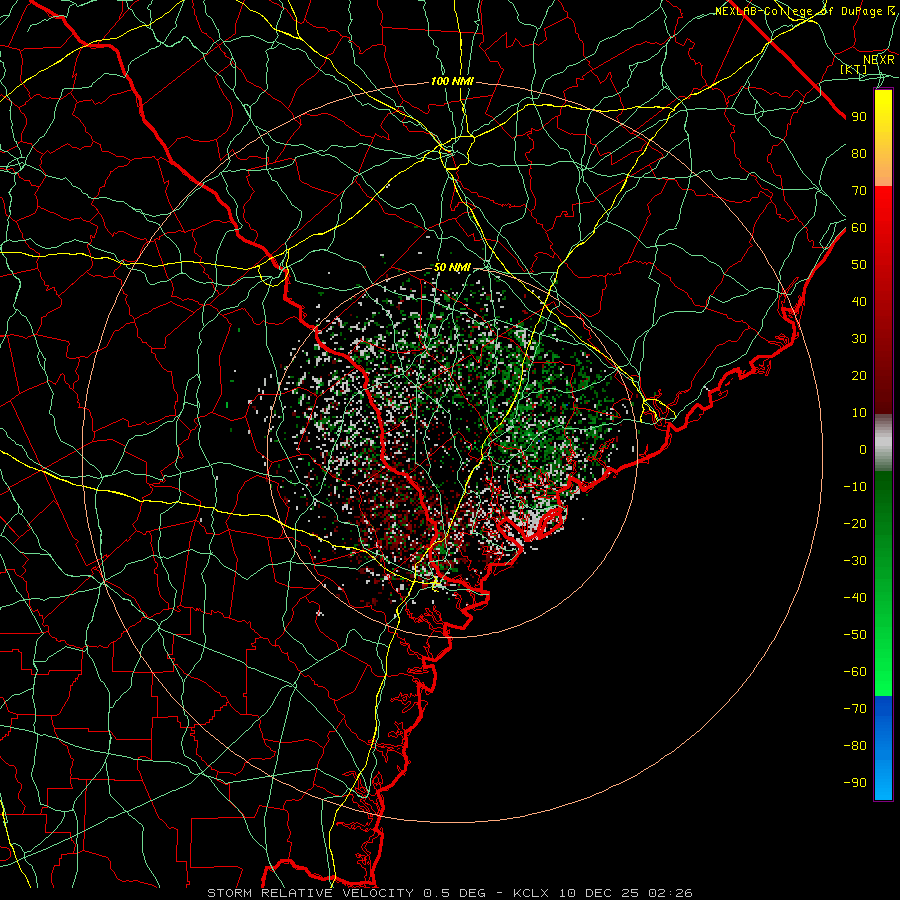Click the scale value "-50"
The width and height of the screenshot is (900, 900).
(855, 635)
